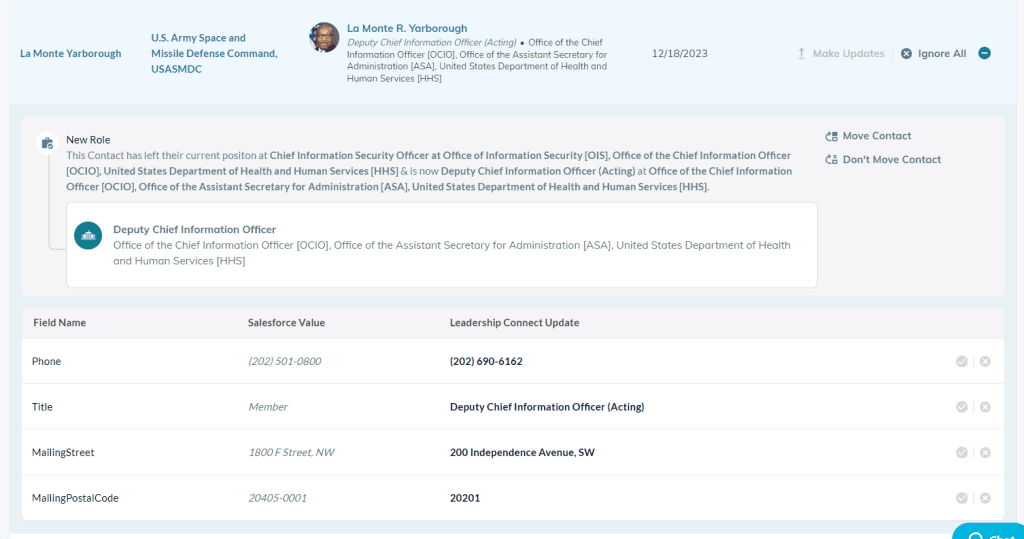This screenshot has height=539, width=1024.
Task: Accept the Phone field update checkmark
Action: coord(961,361)
